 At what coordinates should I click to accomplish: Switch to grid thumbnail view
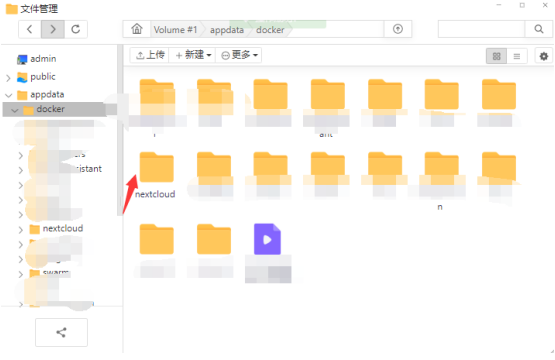496,56
